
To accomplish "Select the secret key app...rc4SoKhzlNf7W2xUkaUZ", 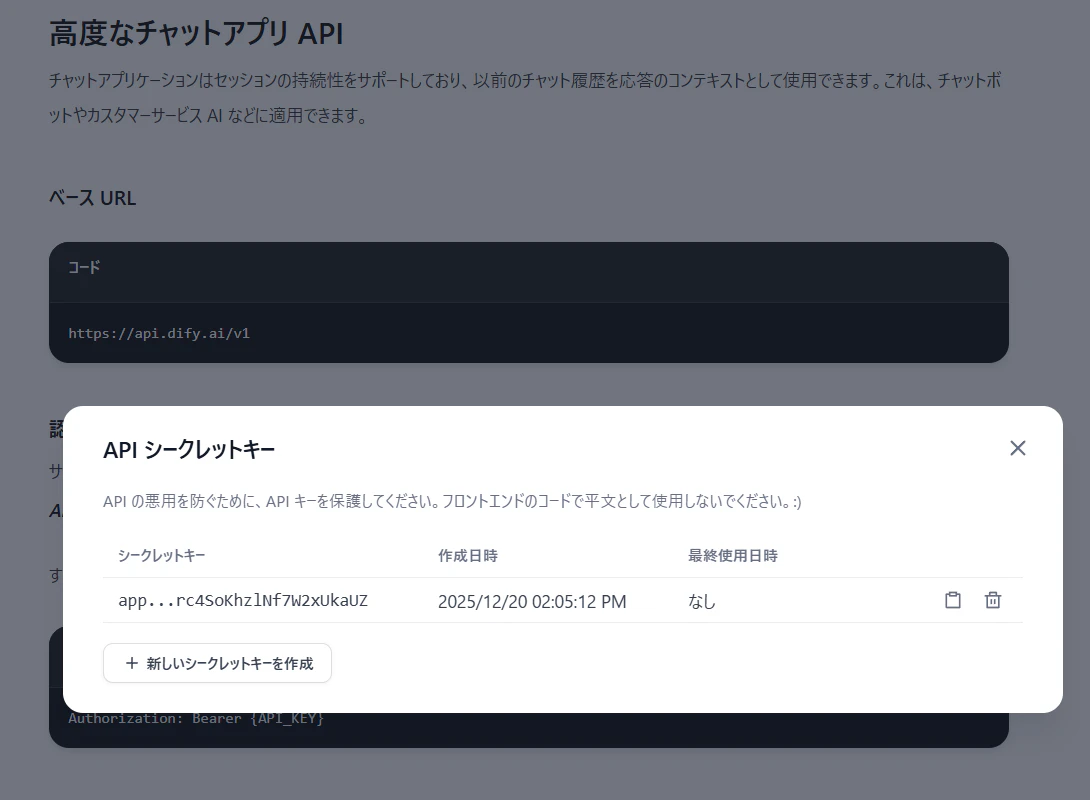I will [x=243, y=601].
